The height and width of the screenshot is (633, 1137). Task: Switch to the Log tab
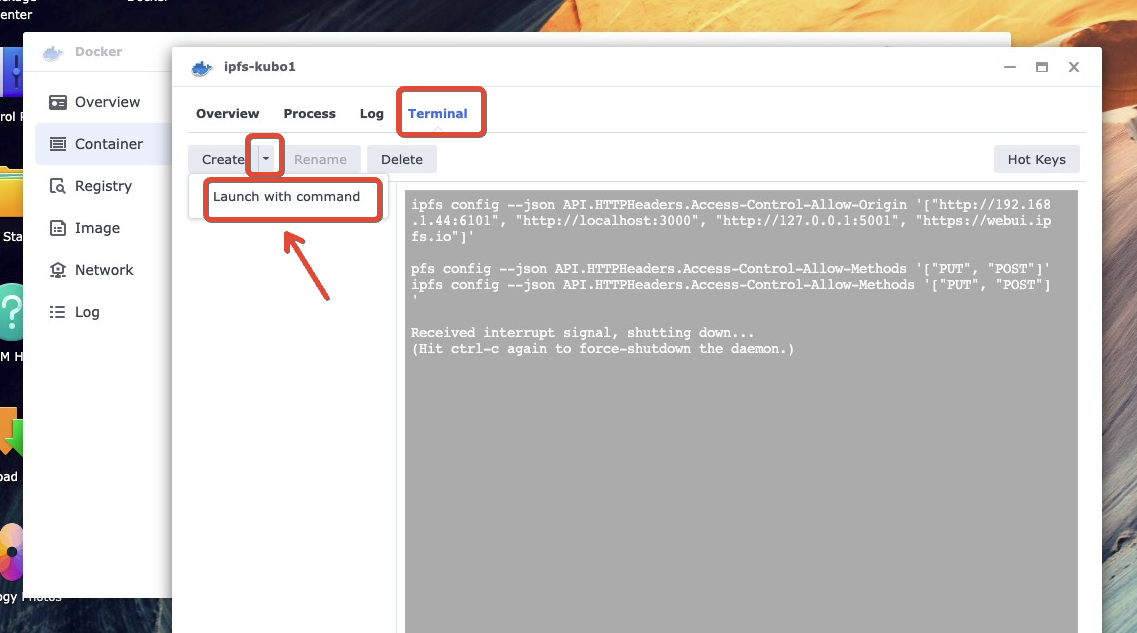(x=371, y=113)
